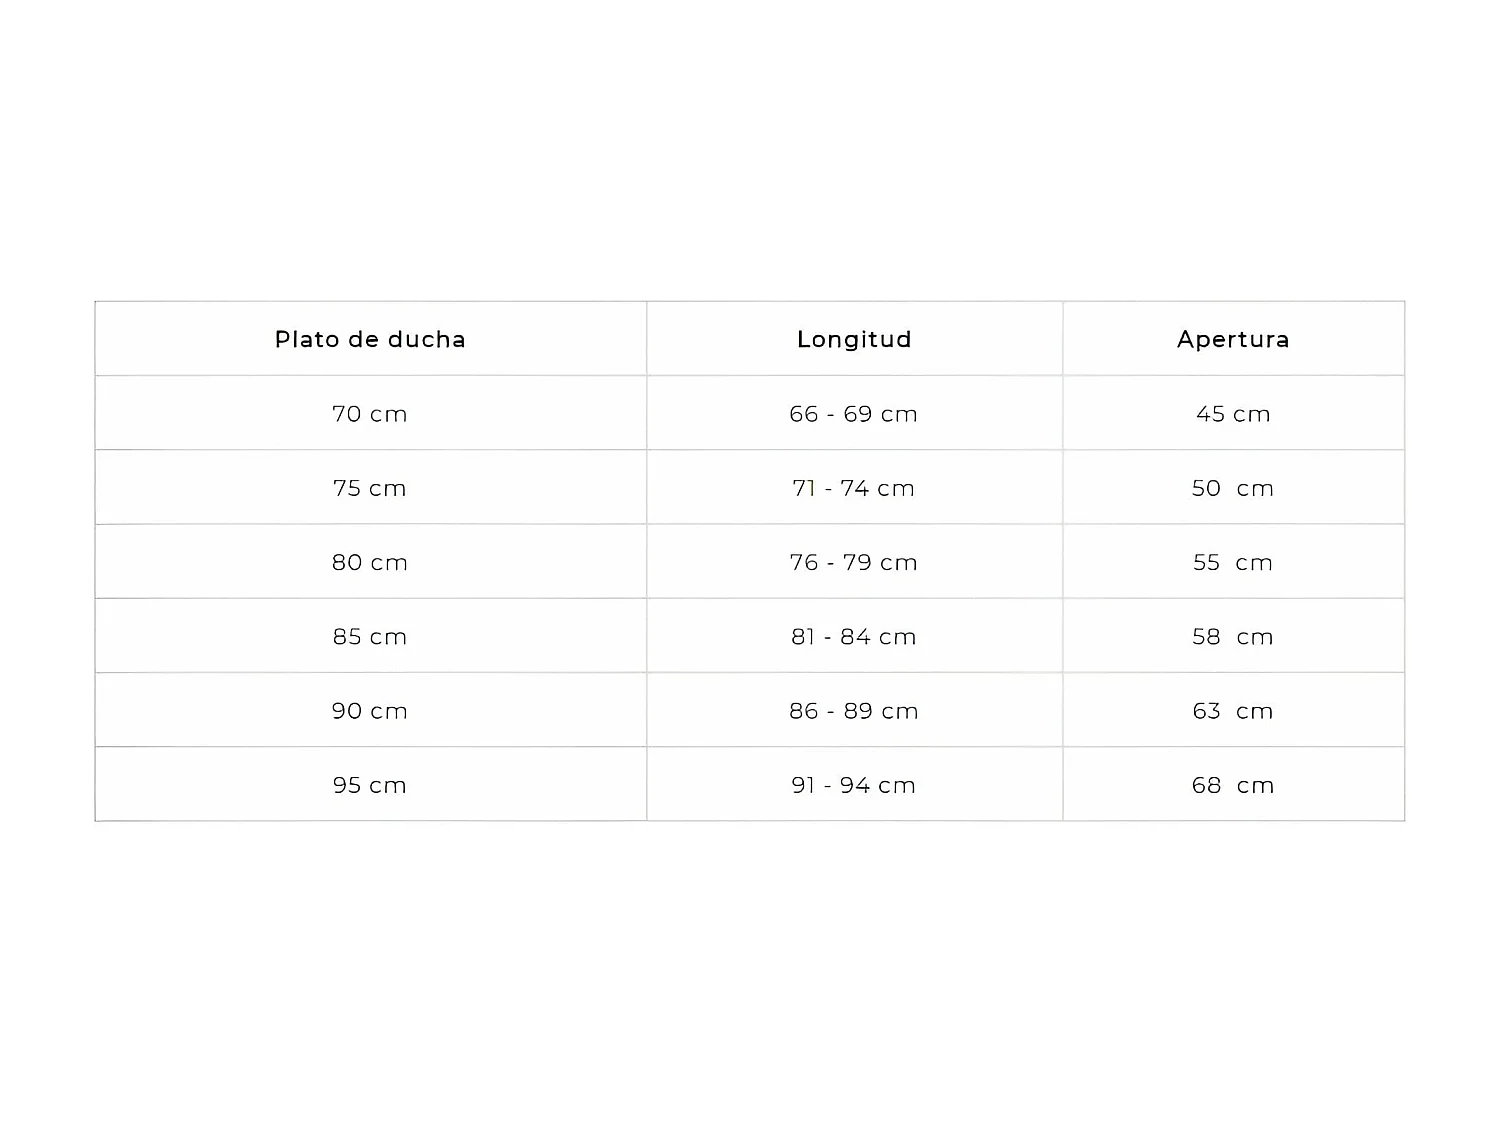The width and height of the screenshot is (1500, 1125).
Task: Select the '95 cm' shower tray cell
Action: [x=370, y=785]
